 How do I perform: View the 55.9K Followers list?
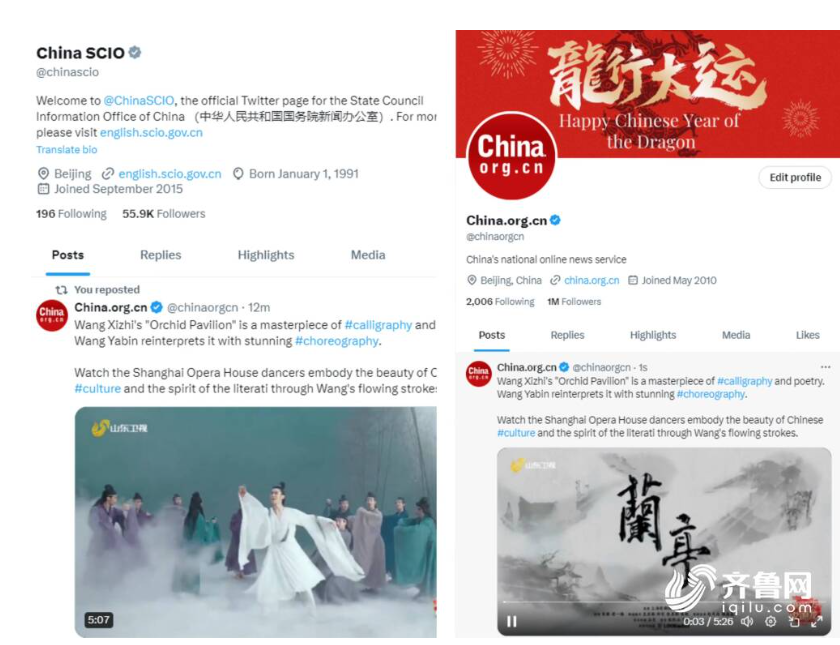pyautogui.click(x=163, y=214)
